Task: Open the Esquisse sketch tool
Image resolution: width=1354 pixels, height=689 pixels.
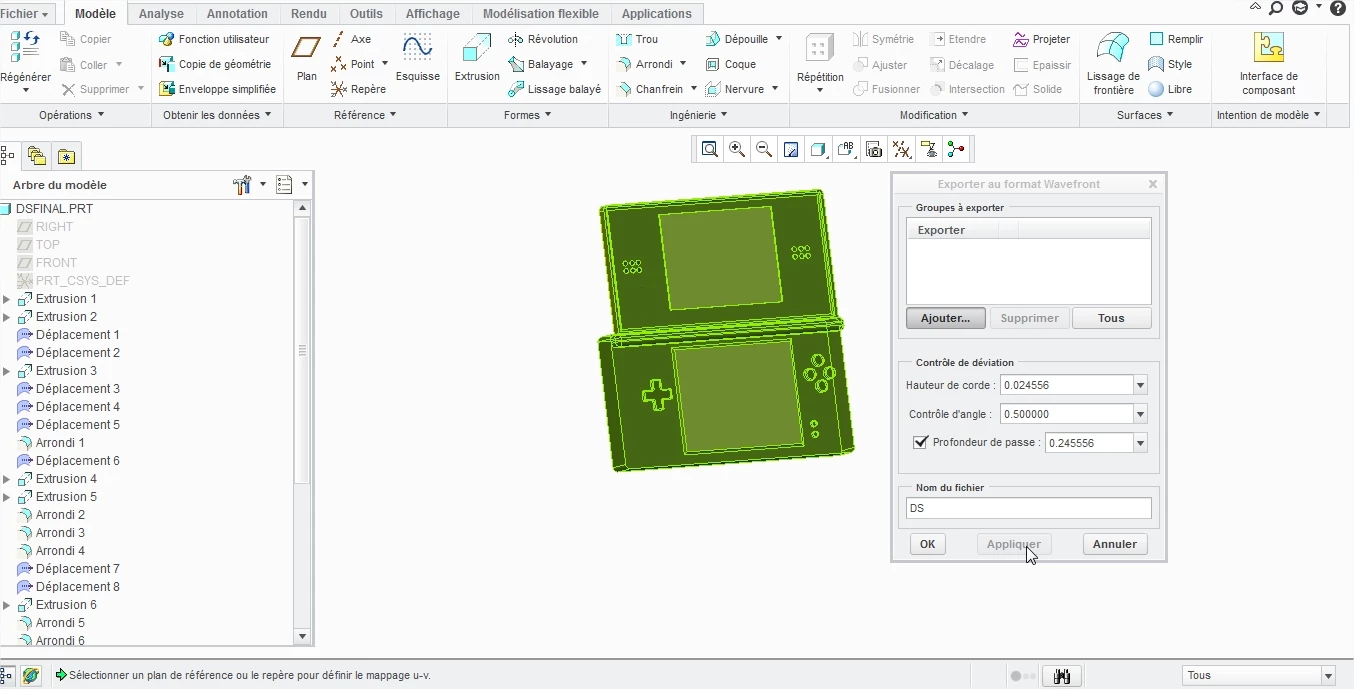Action: point(417,58)
